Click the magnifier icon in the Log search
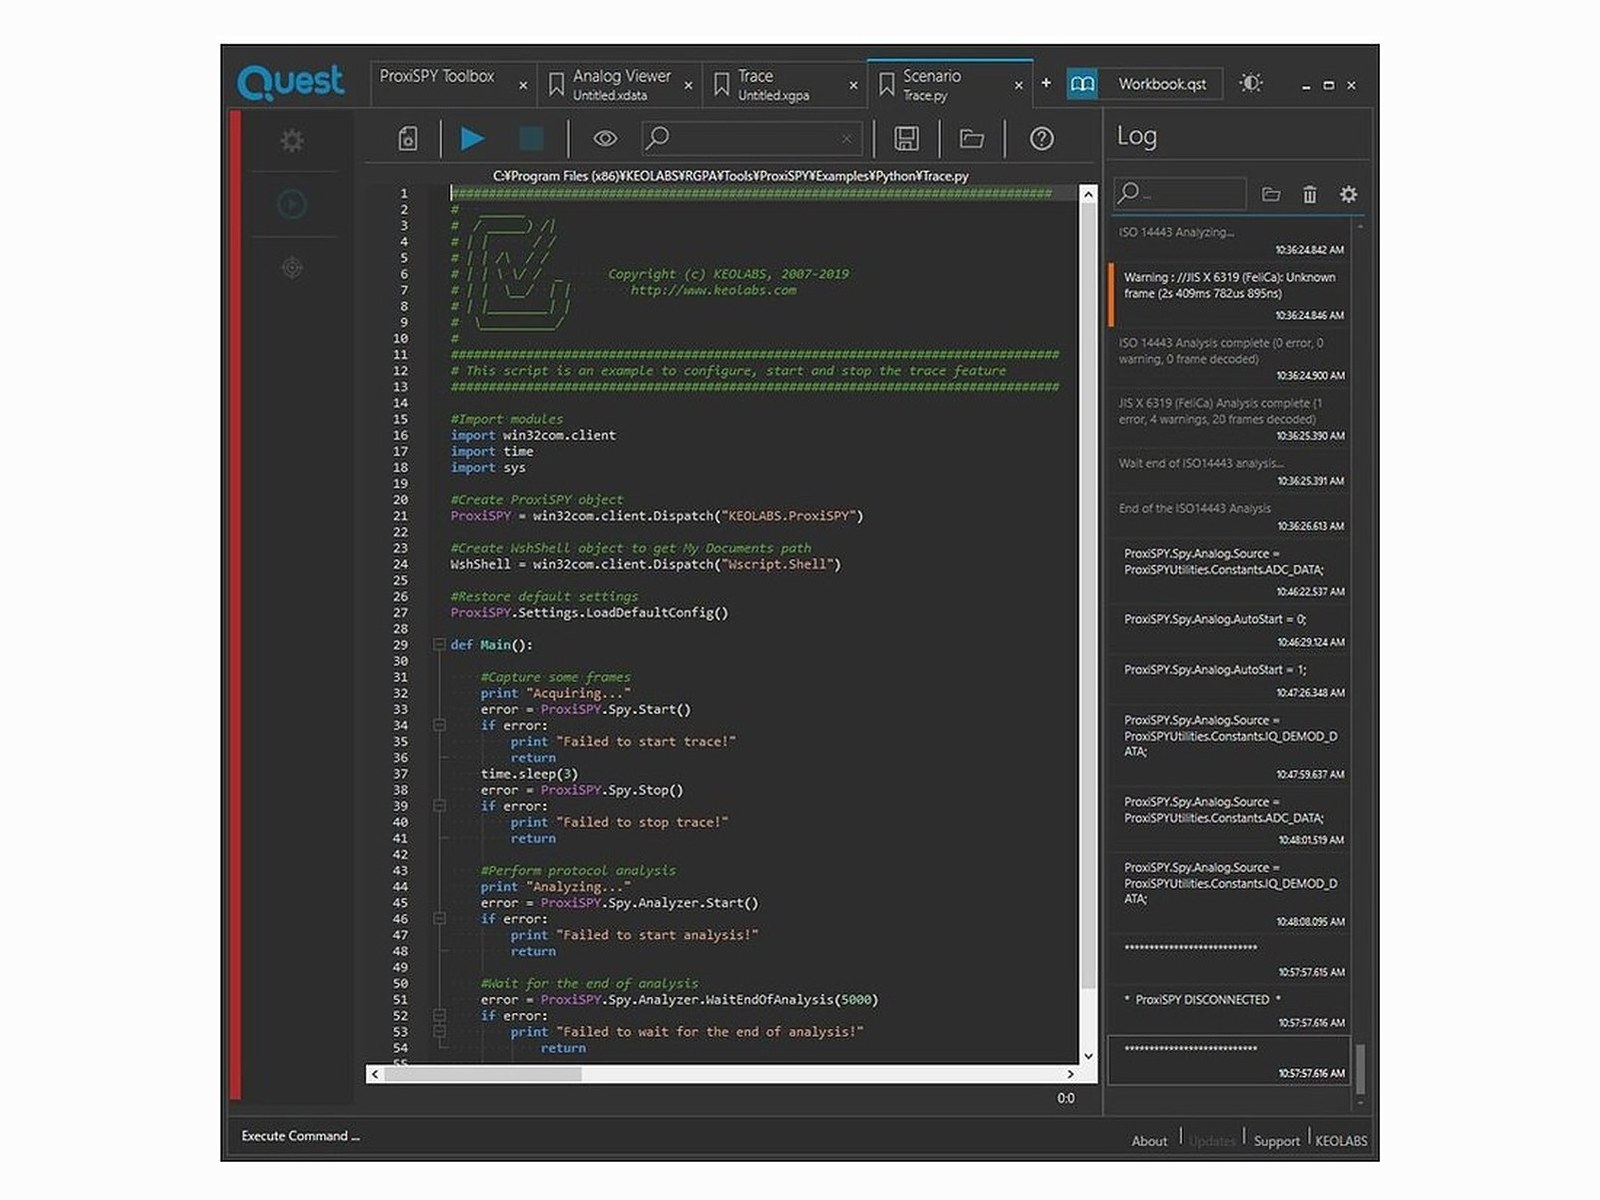The height and width of the screenshot is (1200, 1600). click(1128, 192)
